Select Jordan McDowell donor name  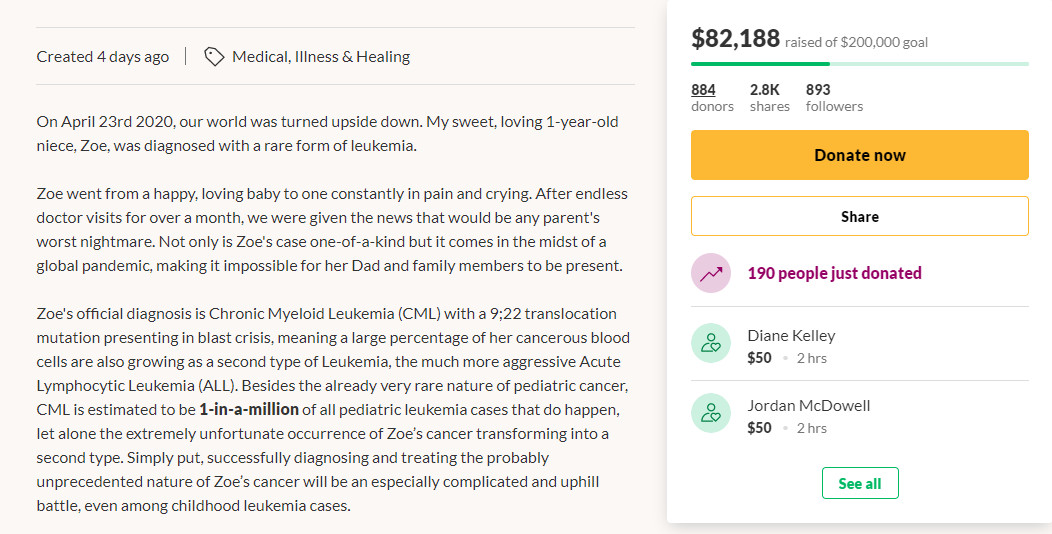(x=808, y=406)
